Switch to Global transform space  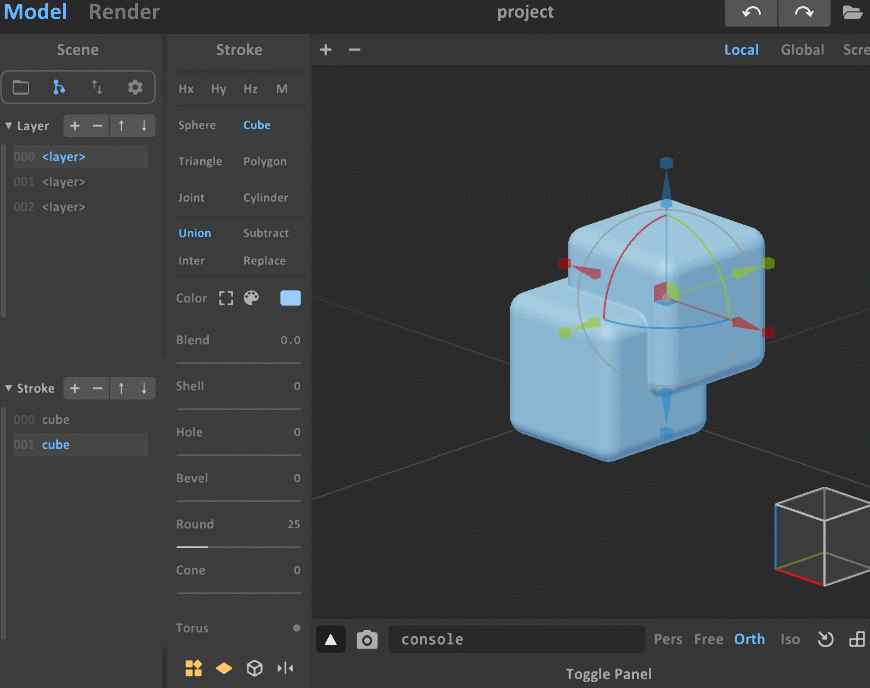[x=802, y=50]
